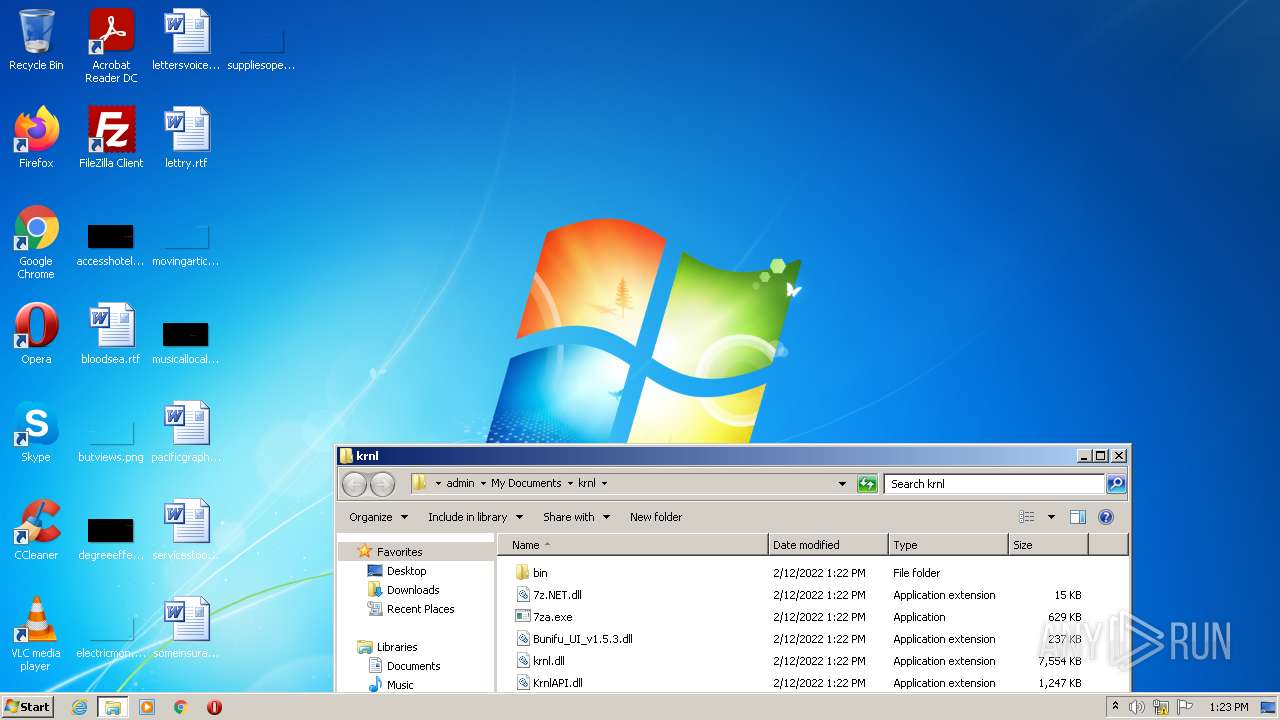Sort by Date modified column

(828, 545)
